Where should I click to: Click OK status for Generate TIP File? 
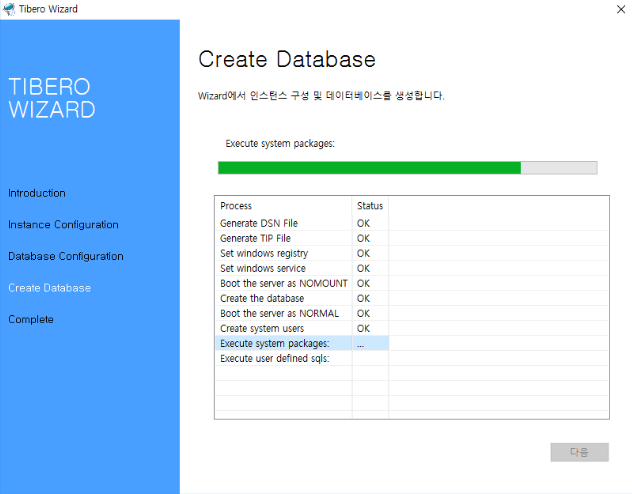(363, 238)
